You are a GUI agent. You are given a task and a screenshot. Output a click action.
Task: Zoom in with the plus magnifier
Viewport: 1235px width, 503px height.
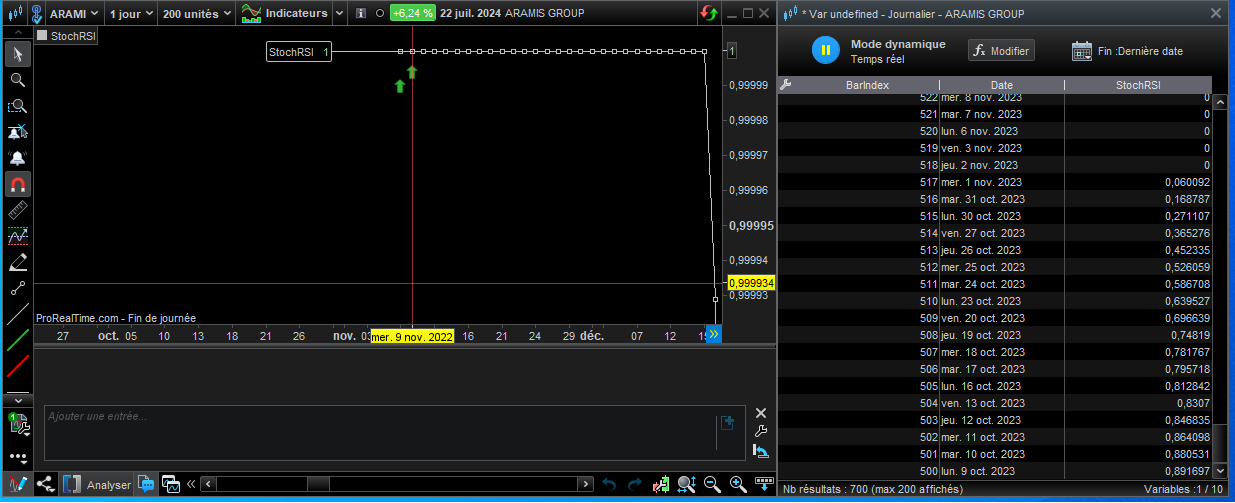tap(738, 485)
